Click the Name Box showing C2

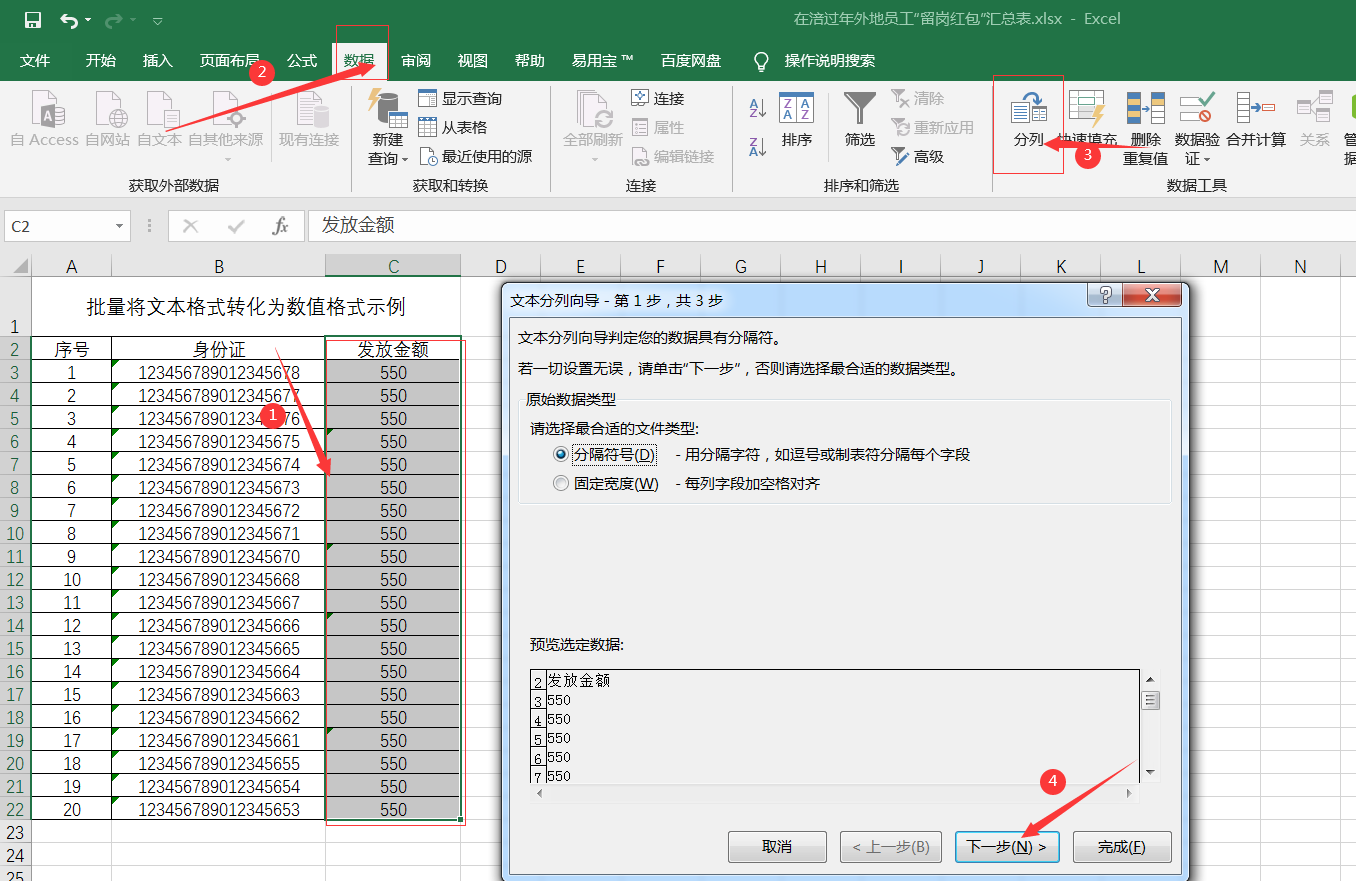[x=58, y=227]
